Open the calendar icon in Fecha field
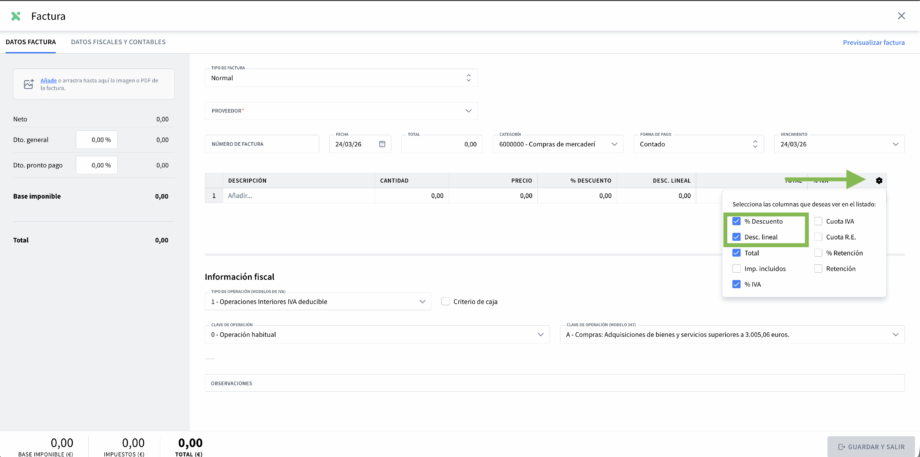The image size is (920, 457). tap(382, 144)
